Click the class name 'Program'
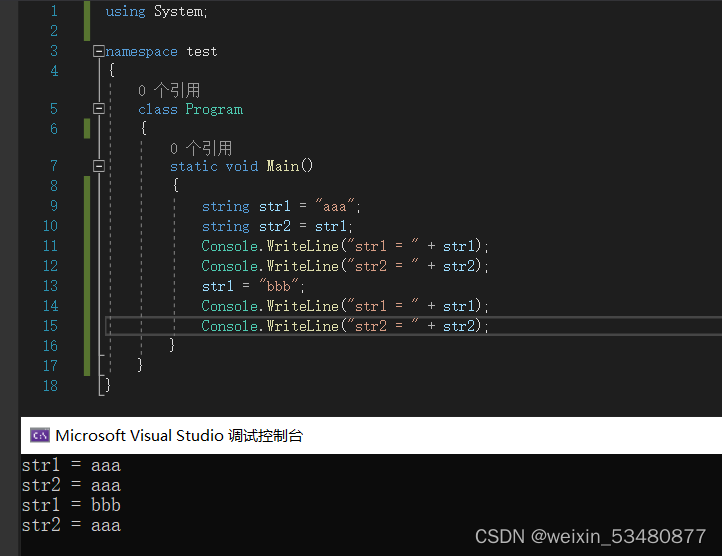The image size is (722, 556). pos(214,110)
